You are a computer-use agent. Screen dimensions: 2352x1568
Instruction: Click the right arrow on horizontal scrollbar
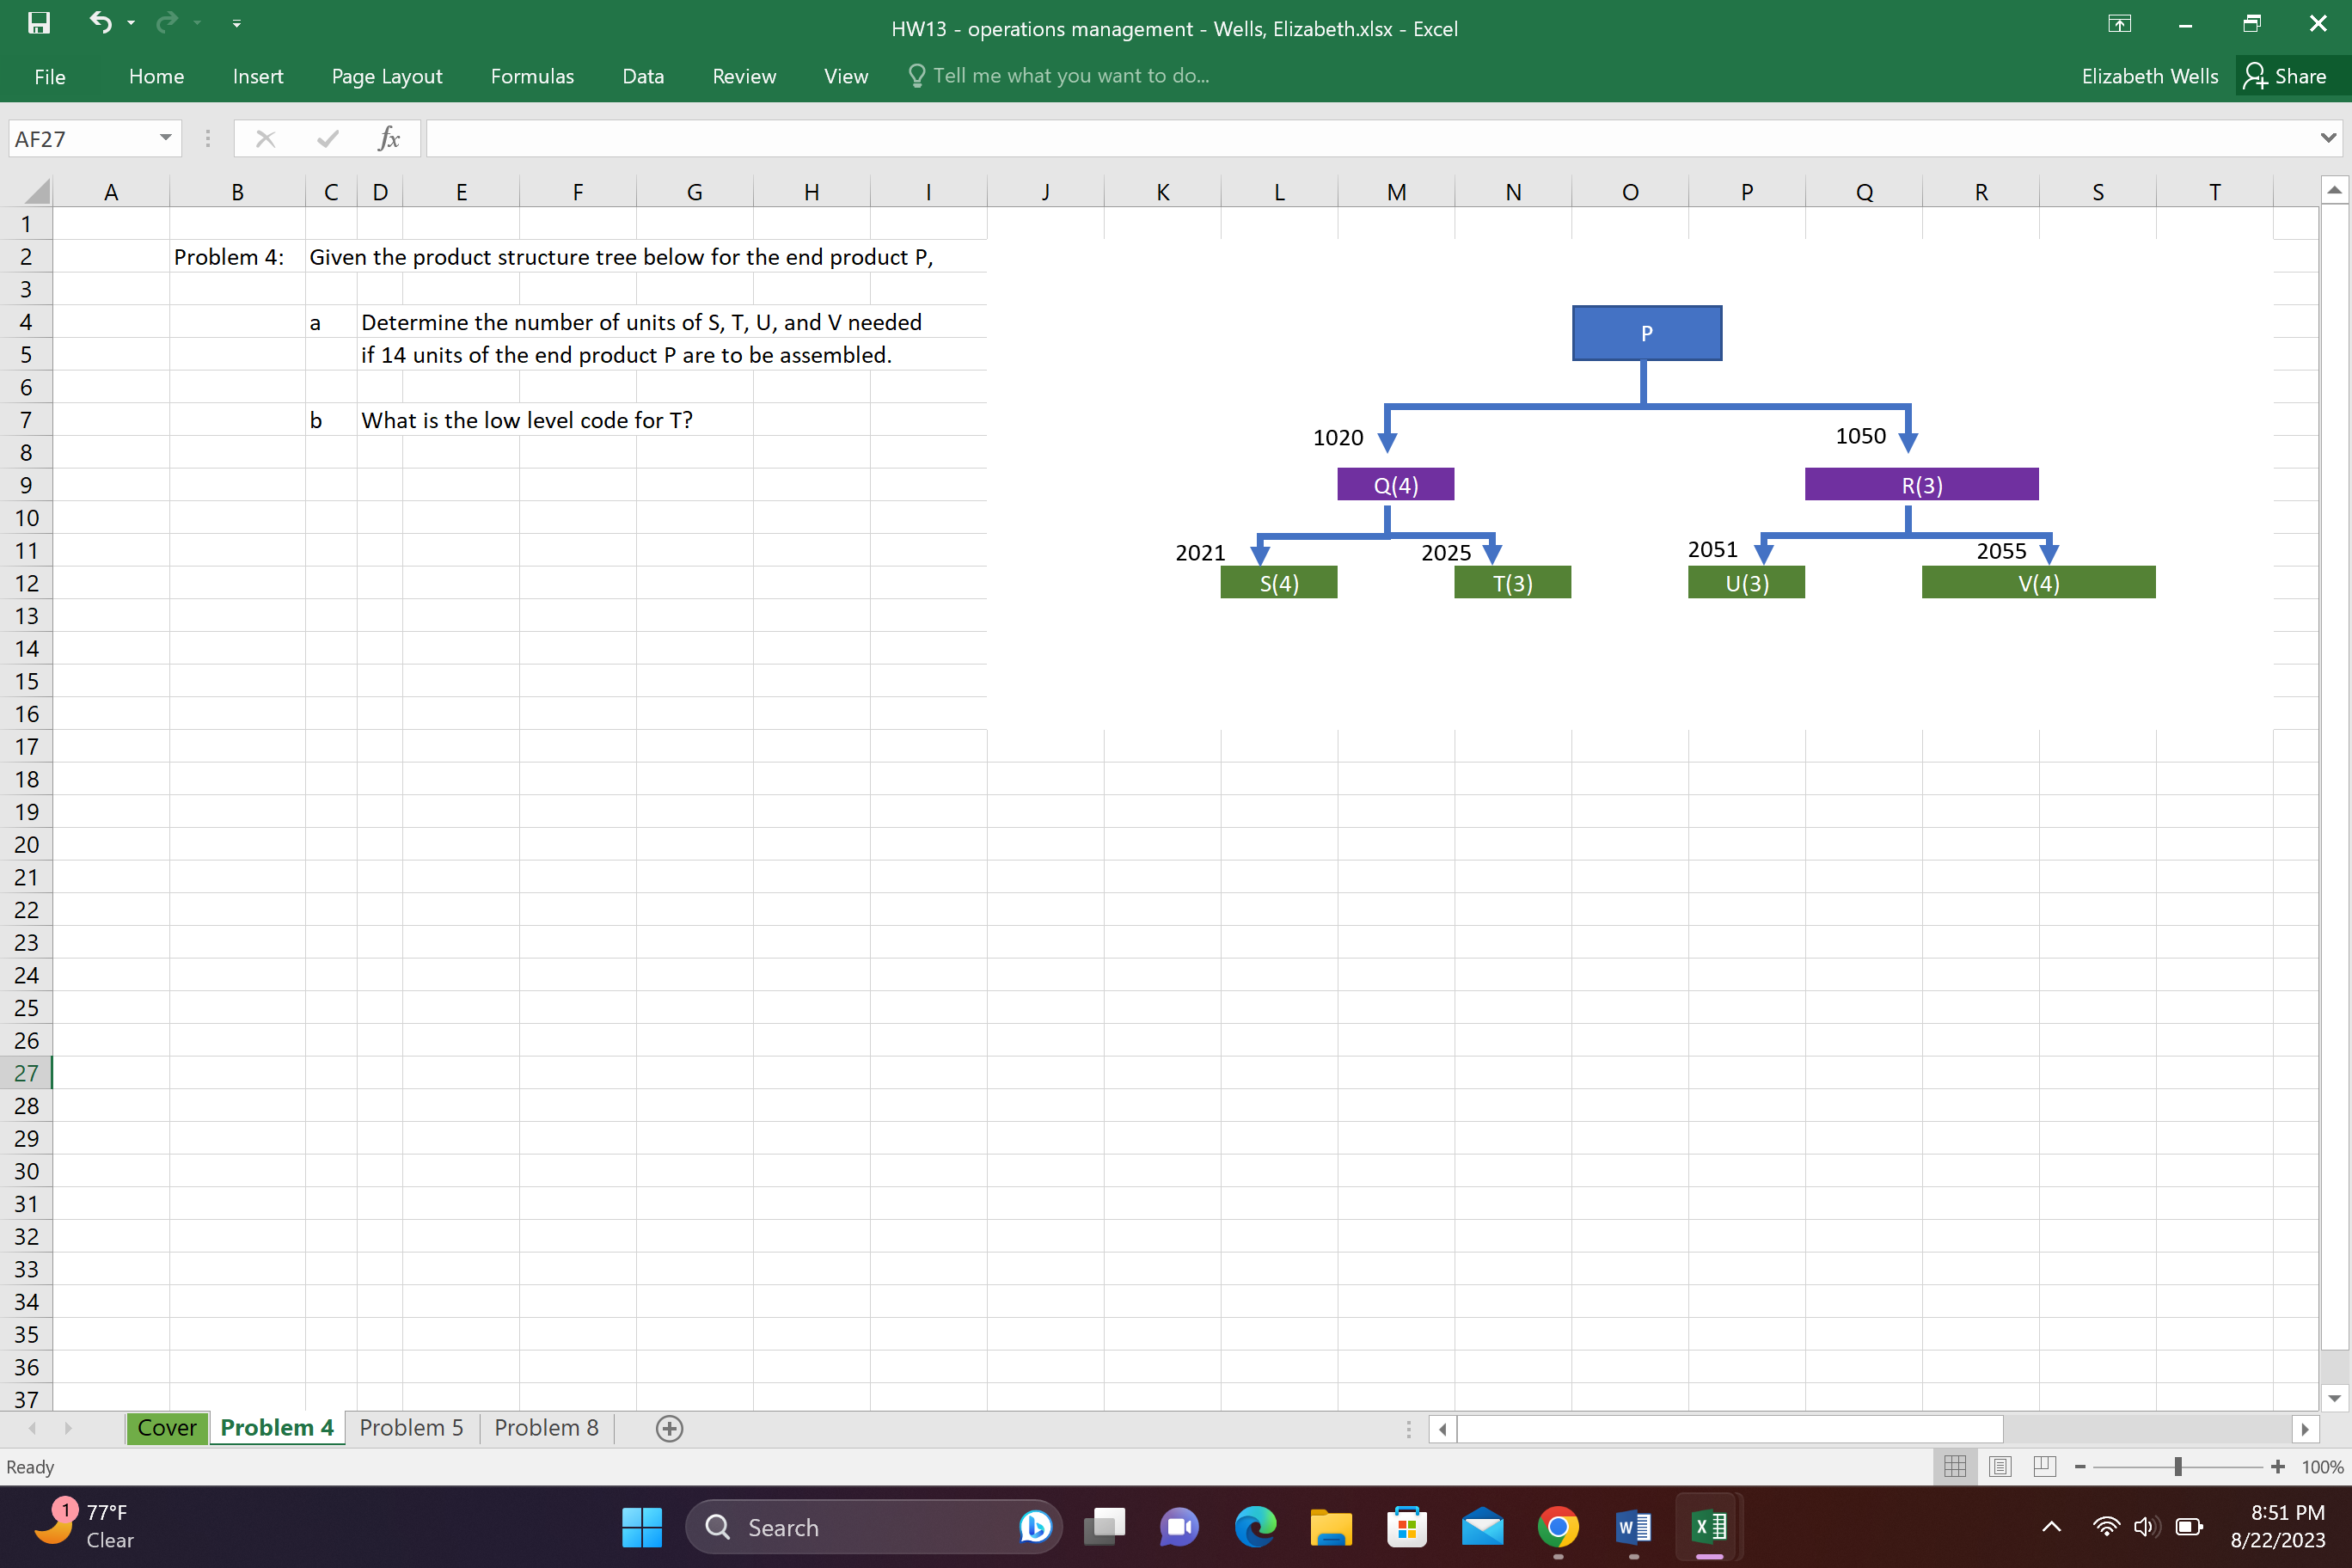(x=2306, y=1429)
